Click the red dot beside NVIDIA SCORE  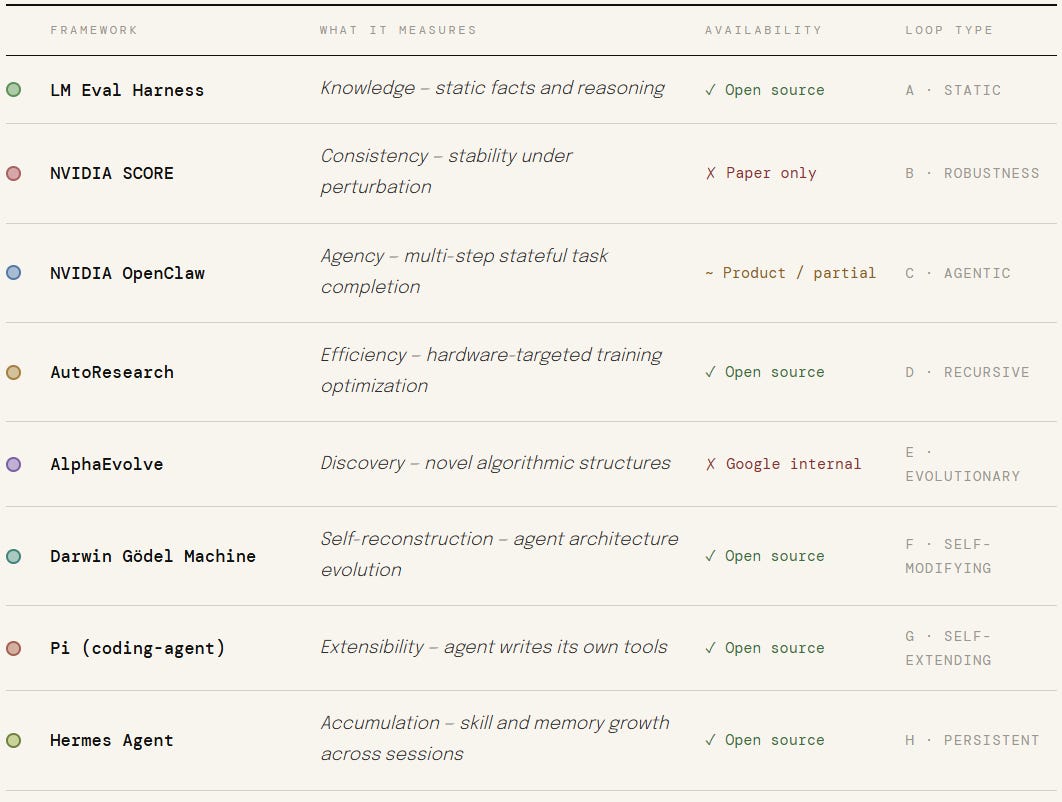pyautogui.click(x=14, y=173)
